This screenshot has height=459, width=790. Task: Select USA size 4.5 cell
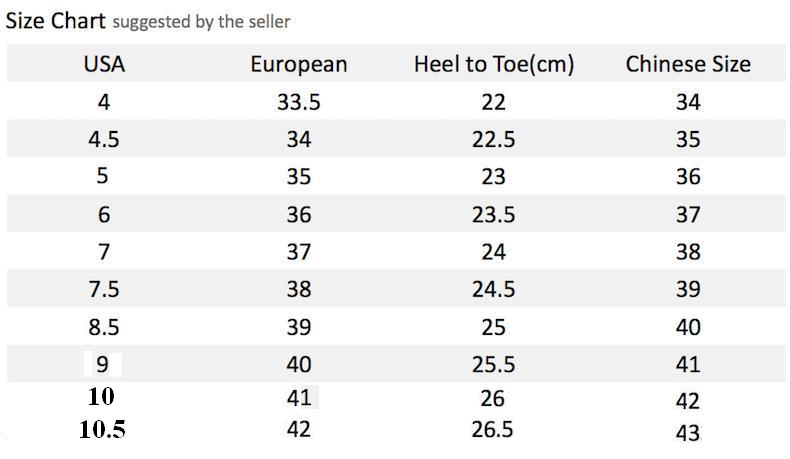(104, 139)
